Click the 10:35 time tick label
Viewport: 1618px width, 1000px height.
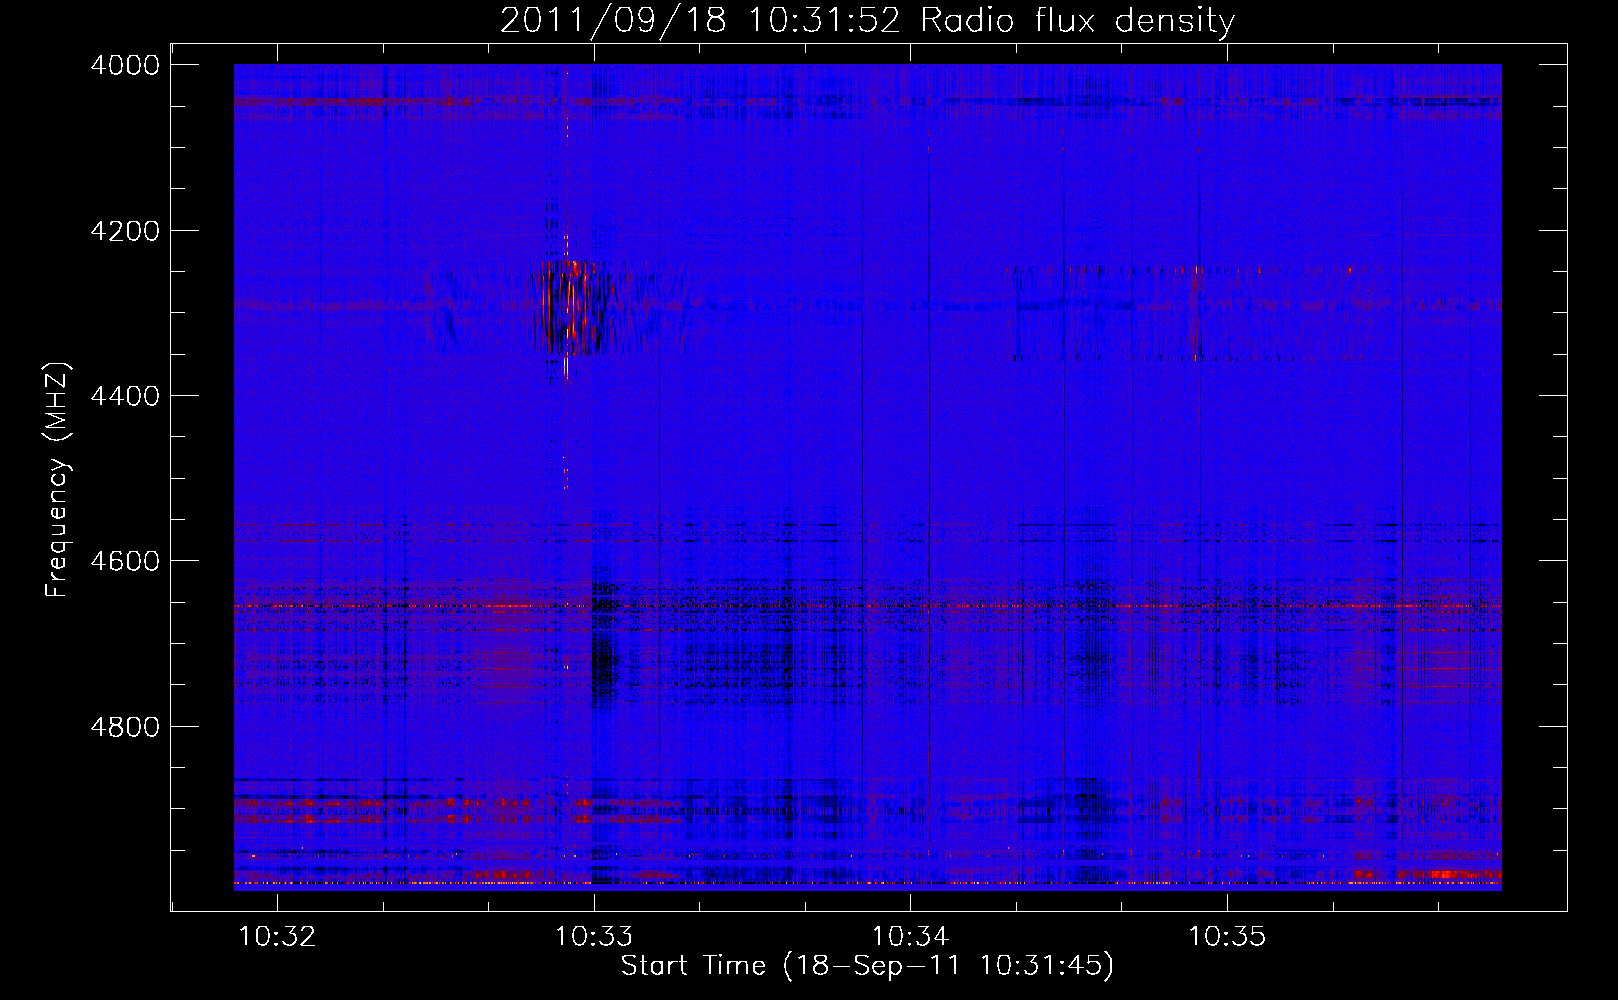(x=1227, y=936)
